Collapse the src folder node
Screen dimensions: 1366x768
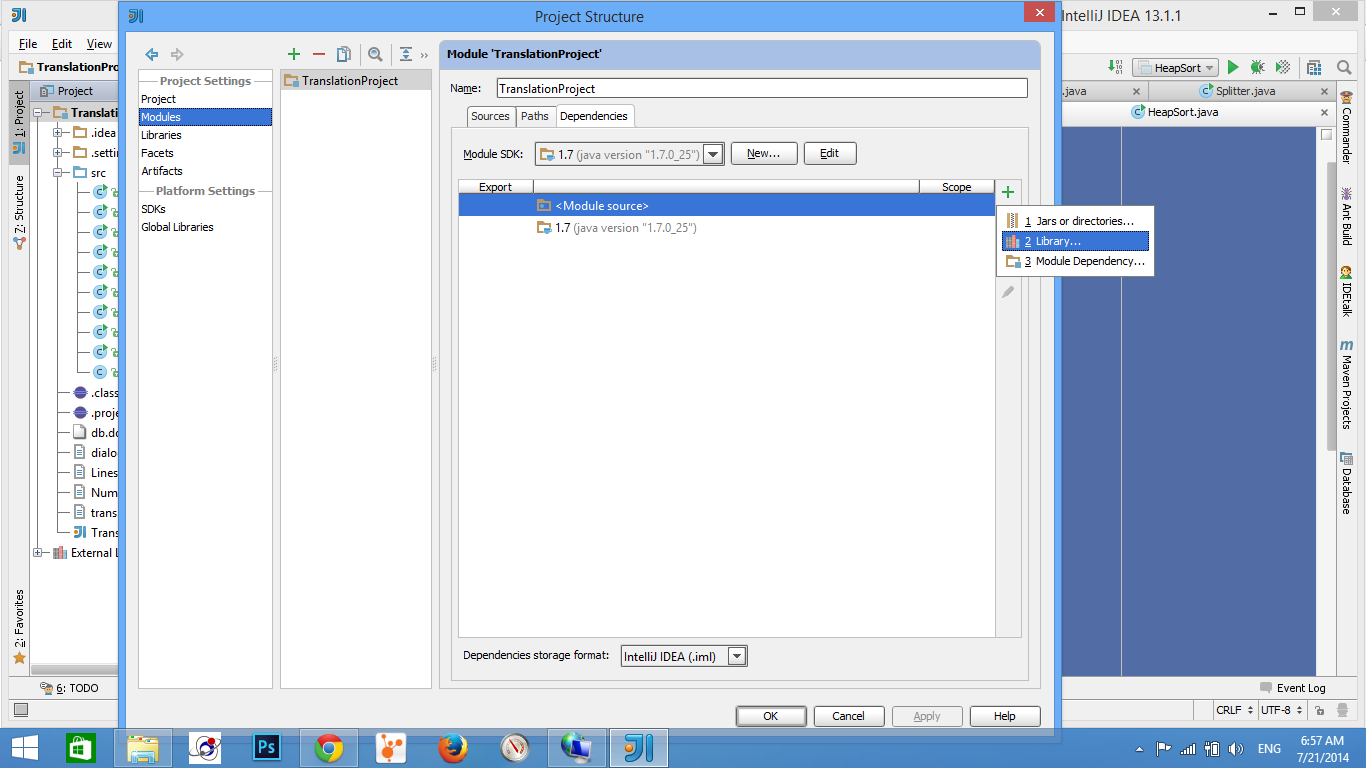coord(58,173)
